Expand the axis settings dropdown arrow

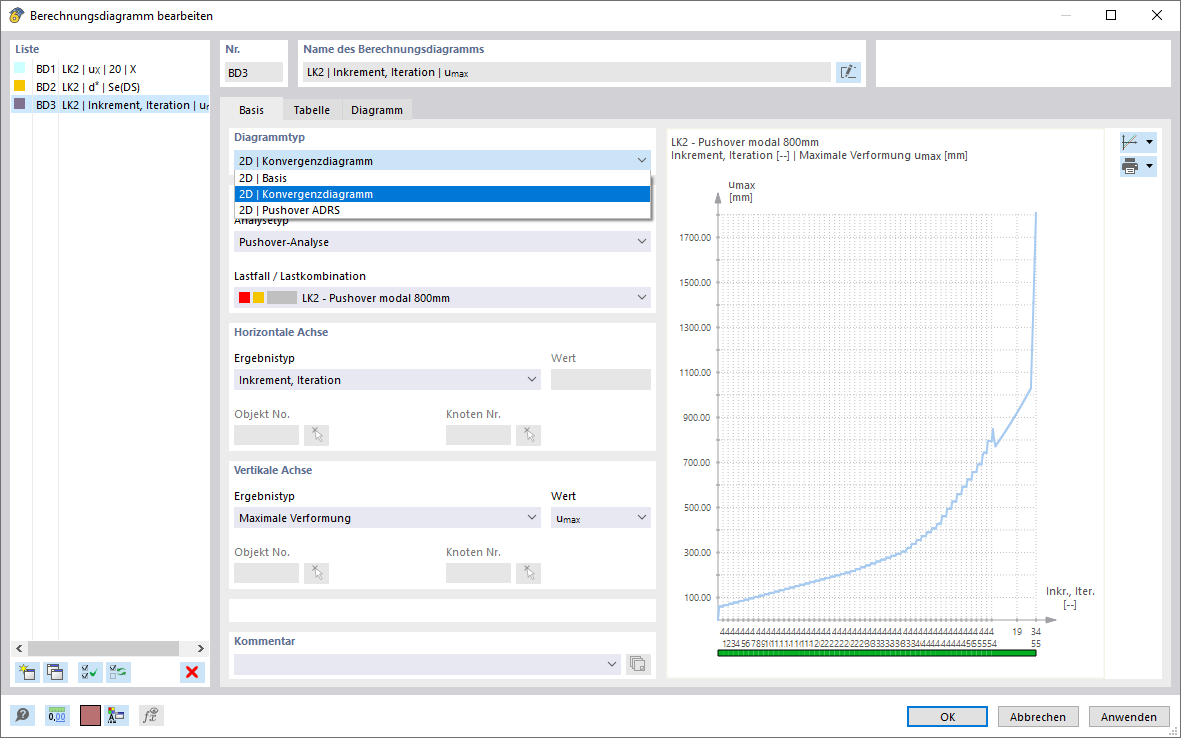[x=1149, y=142]
